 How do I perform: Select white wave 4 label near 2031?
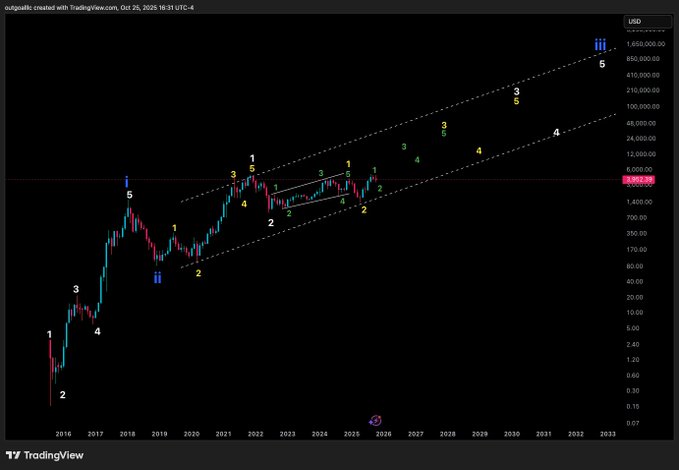tap(557, 132)
